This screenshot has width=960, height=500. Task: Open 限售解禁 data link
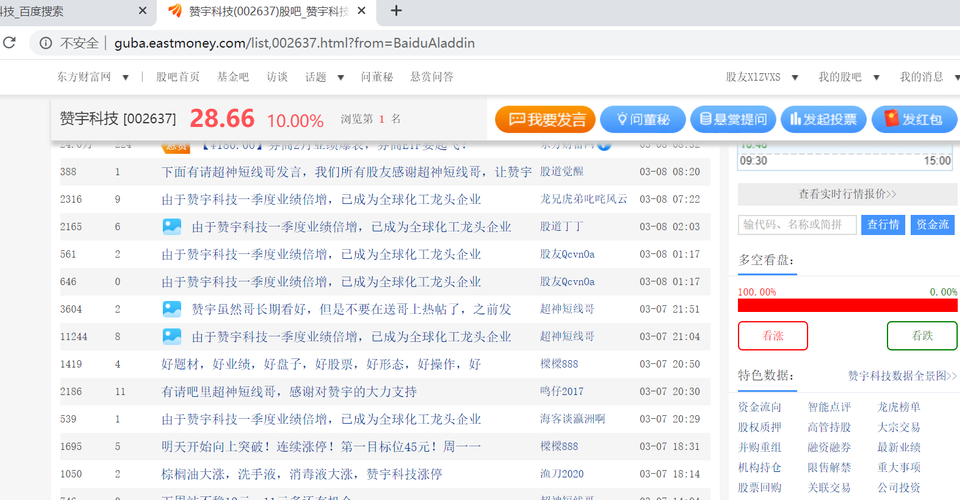pyautogui.click(x=829, y=468)
